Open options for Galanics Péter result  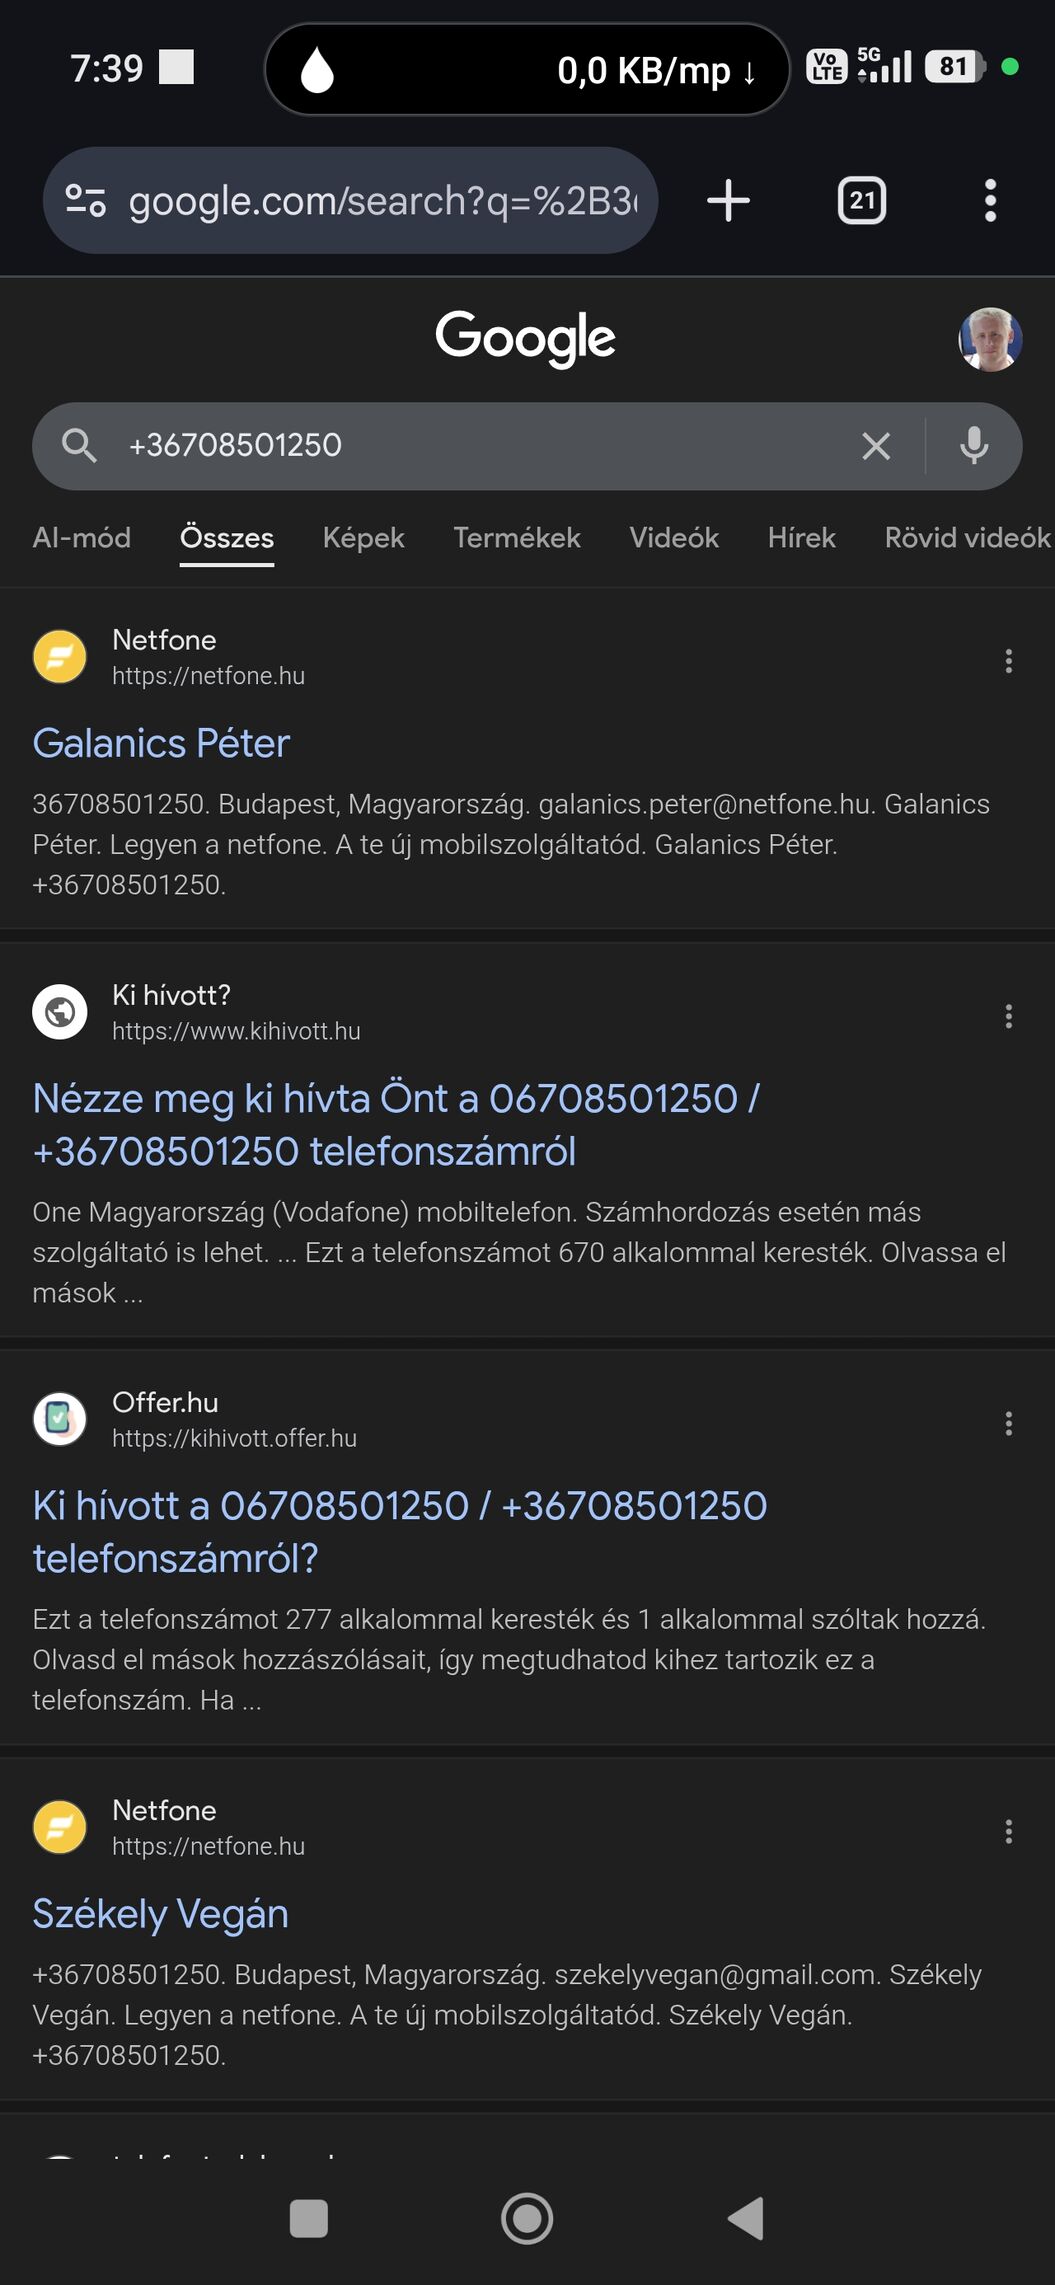(1008, 661)
